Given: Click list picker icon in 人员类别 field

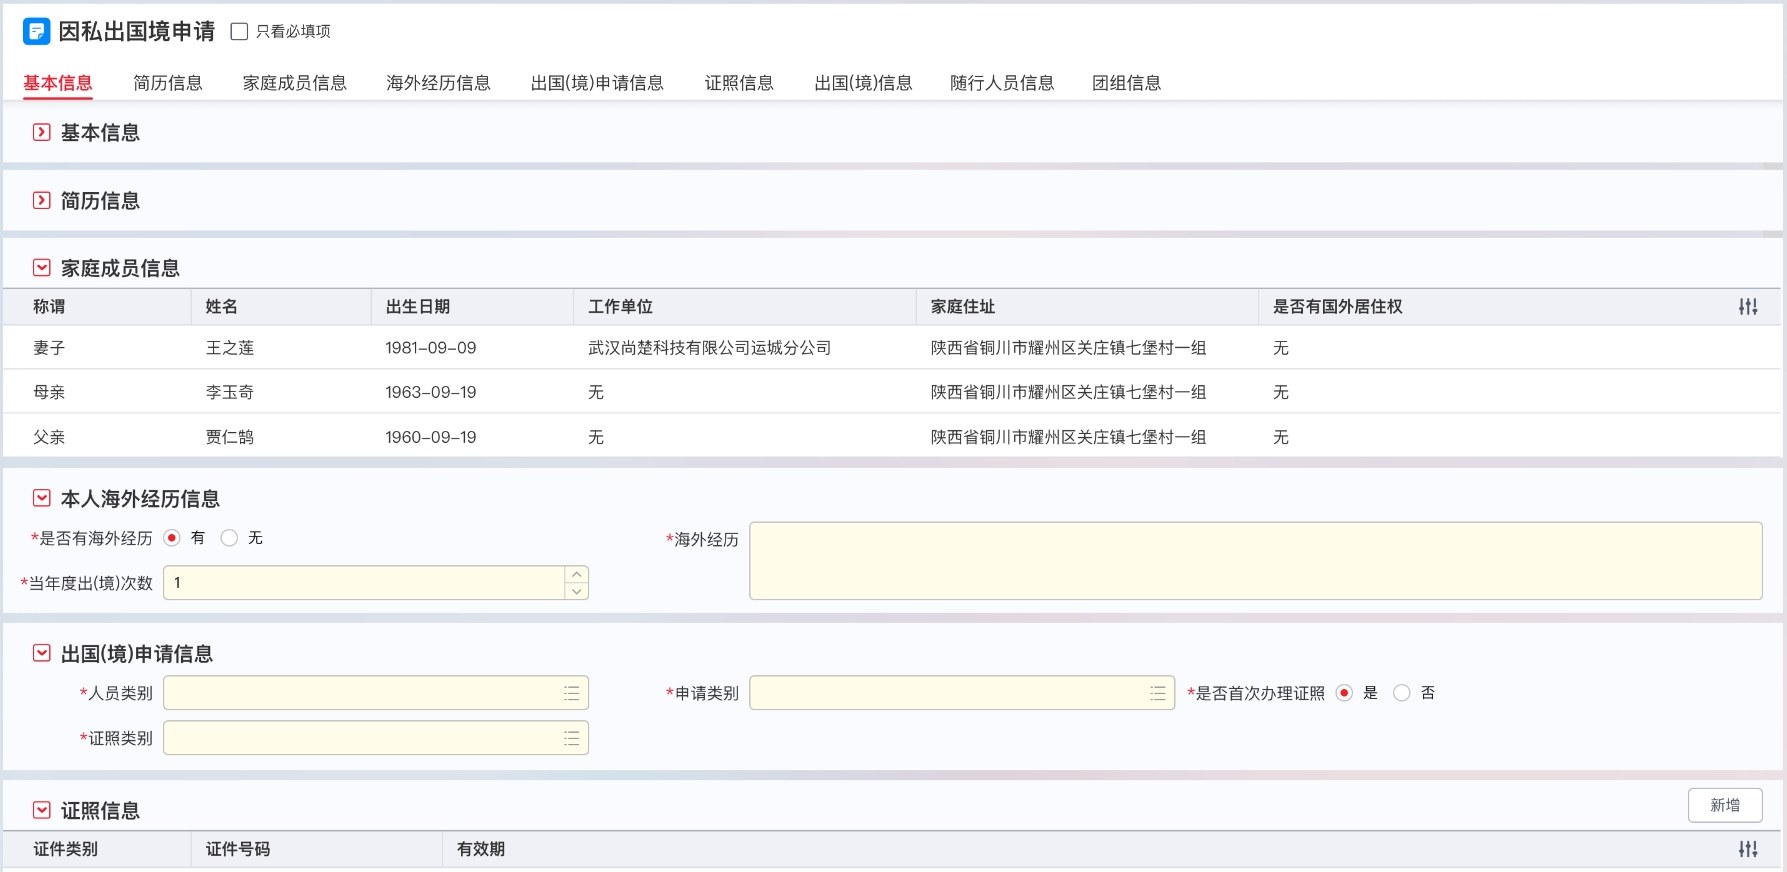Looking at the screenshot, I should point(572,693).
